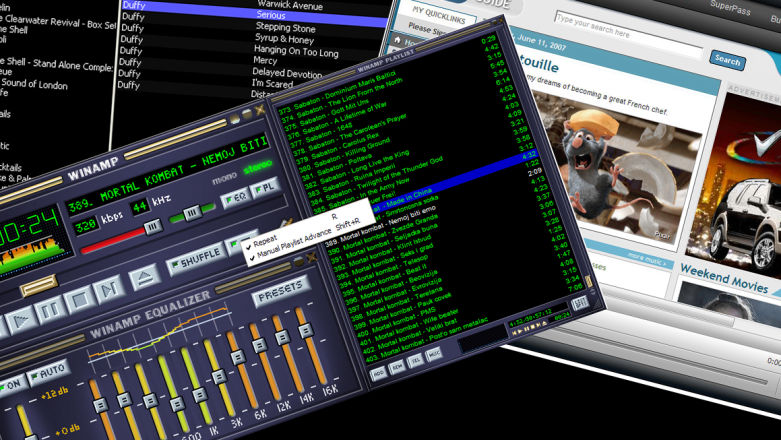Viewport: 781px width, 440px height.
Task: Open the playlist ADD menu
Action: (379, 373)
